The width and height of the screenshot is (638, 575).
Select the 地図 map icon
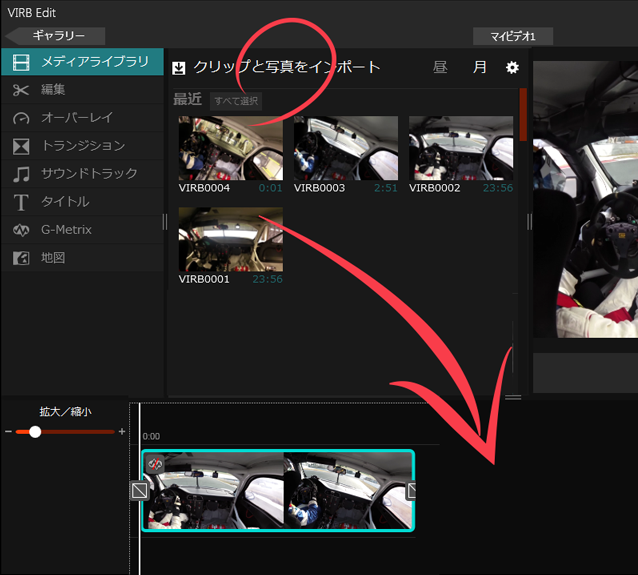pyautogui.click(x=21, y=258)
